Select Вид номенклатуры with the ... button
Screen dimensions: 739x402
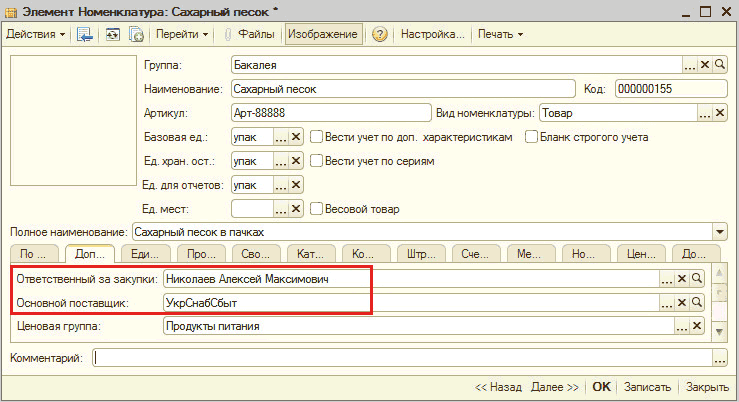pos(705,113)
